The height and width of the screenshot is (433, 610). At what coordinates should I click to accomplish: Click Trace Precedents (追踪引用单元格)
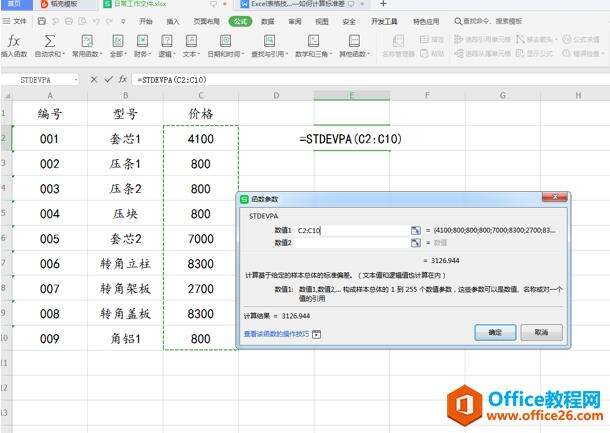pyautogui.click(x=482, y=39)
